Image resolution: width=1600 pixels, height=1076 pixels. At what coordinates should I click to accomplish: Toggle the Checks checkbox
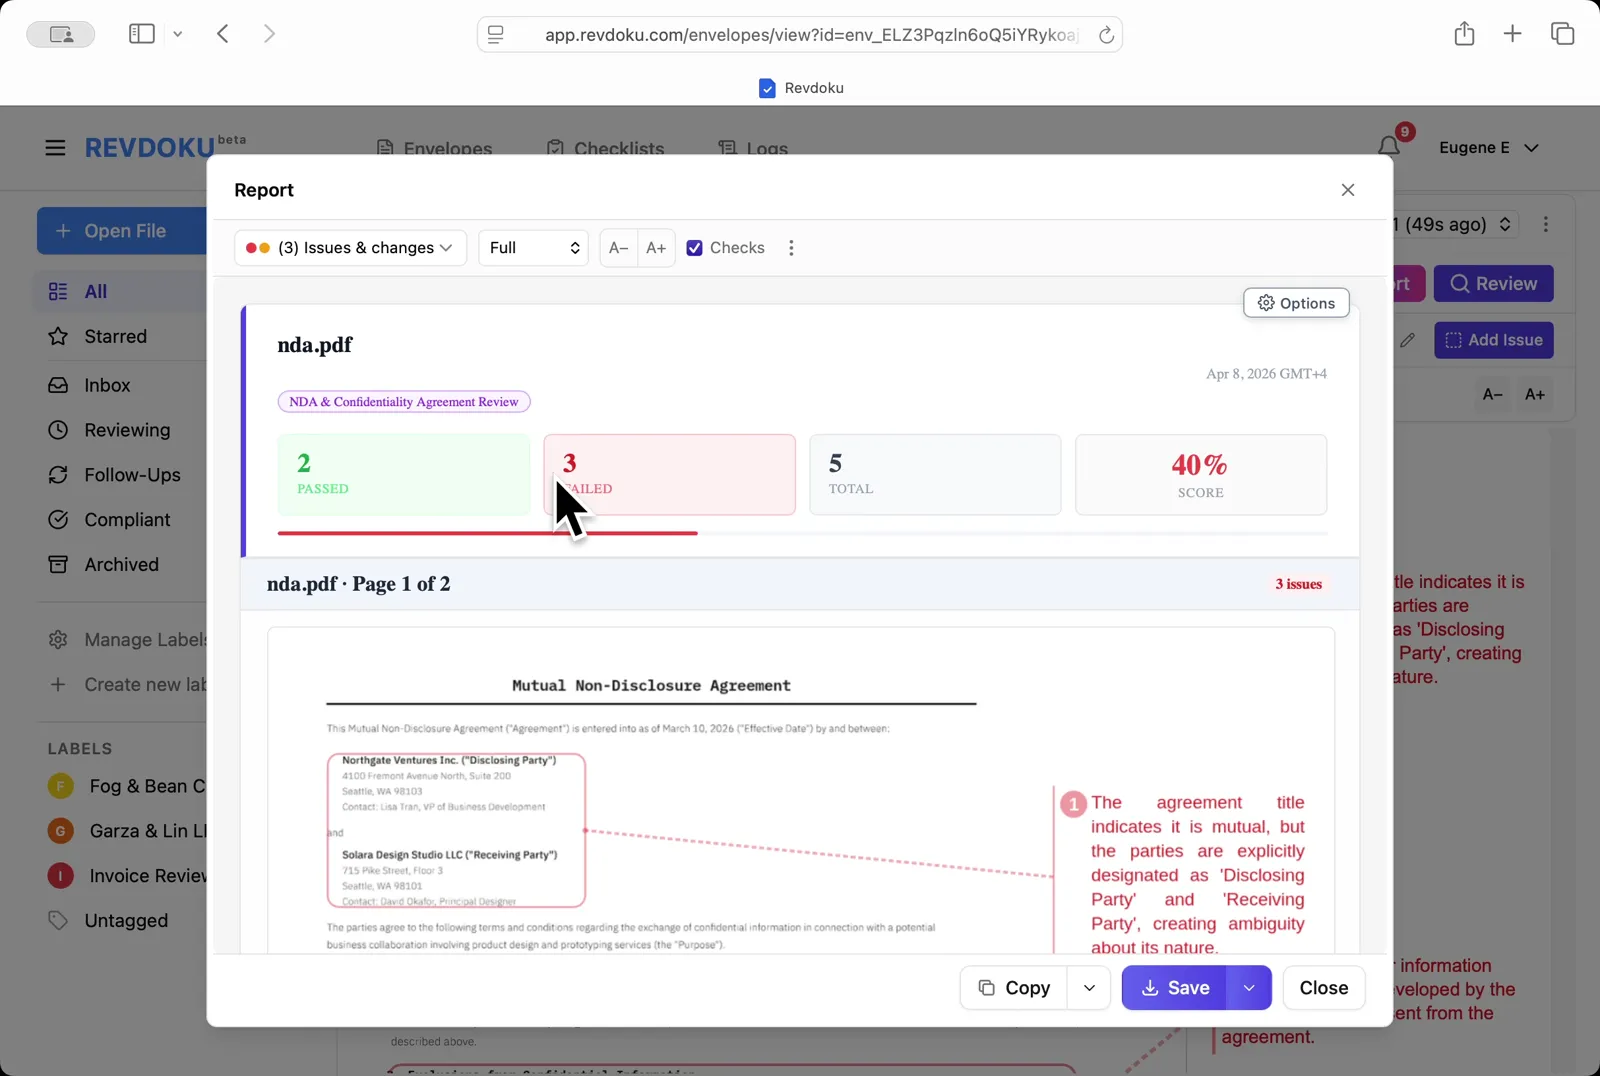(x=694, y=247)
